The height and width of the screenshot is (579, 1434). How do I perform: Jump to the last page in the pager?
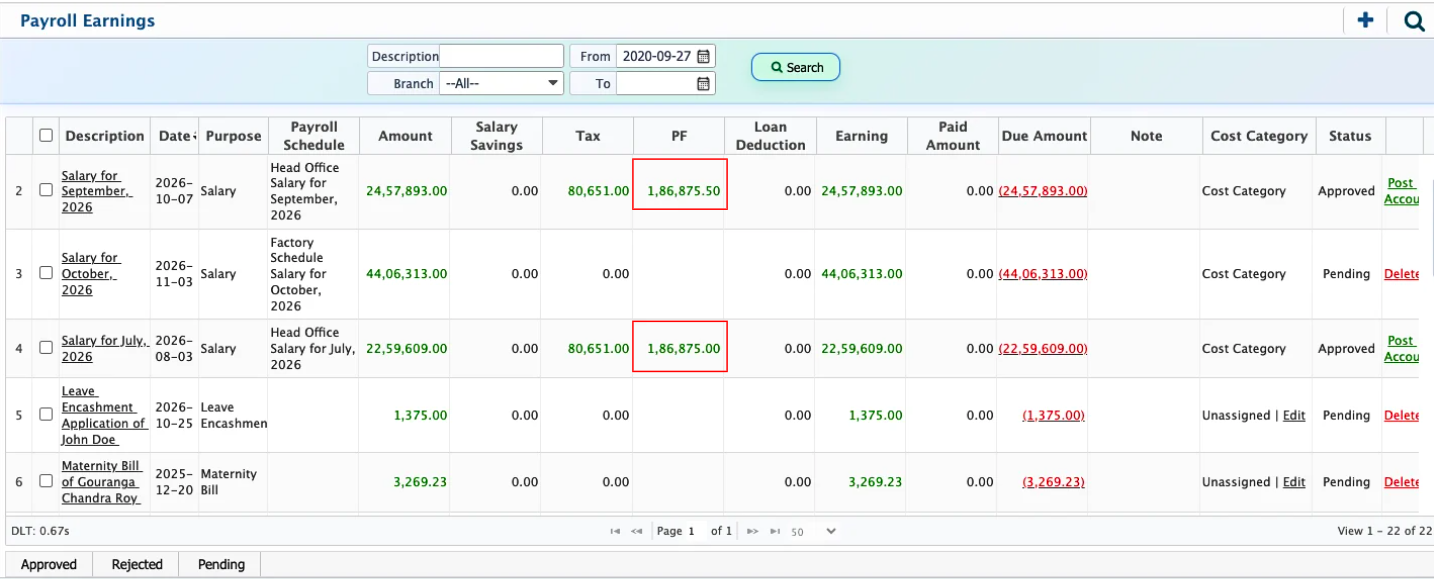pyautogui.click(x=774, y=531)
